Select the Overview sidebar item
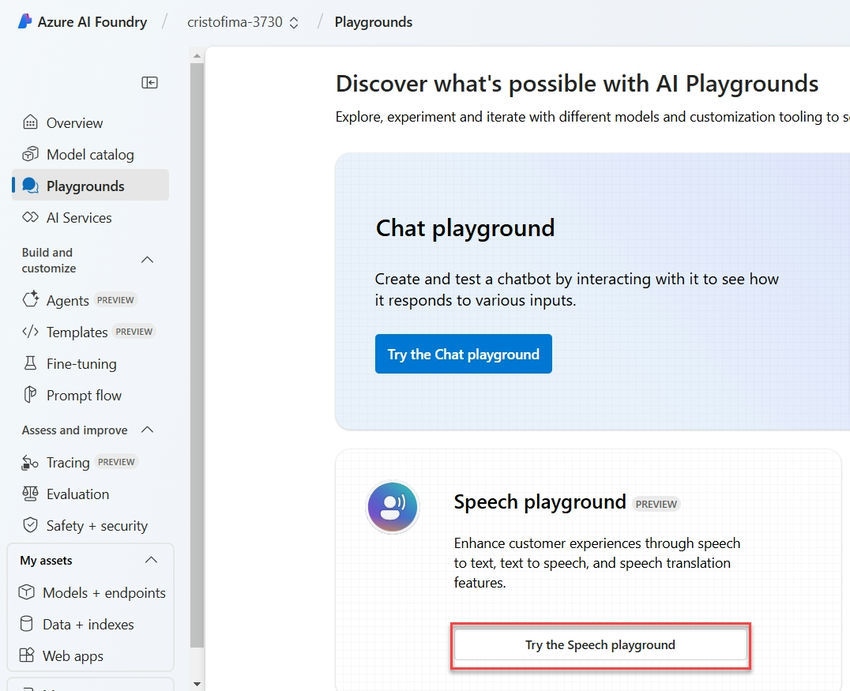Image resolution: width=850 pixels, height=691 pixels. (75, 122)
